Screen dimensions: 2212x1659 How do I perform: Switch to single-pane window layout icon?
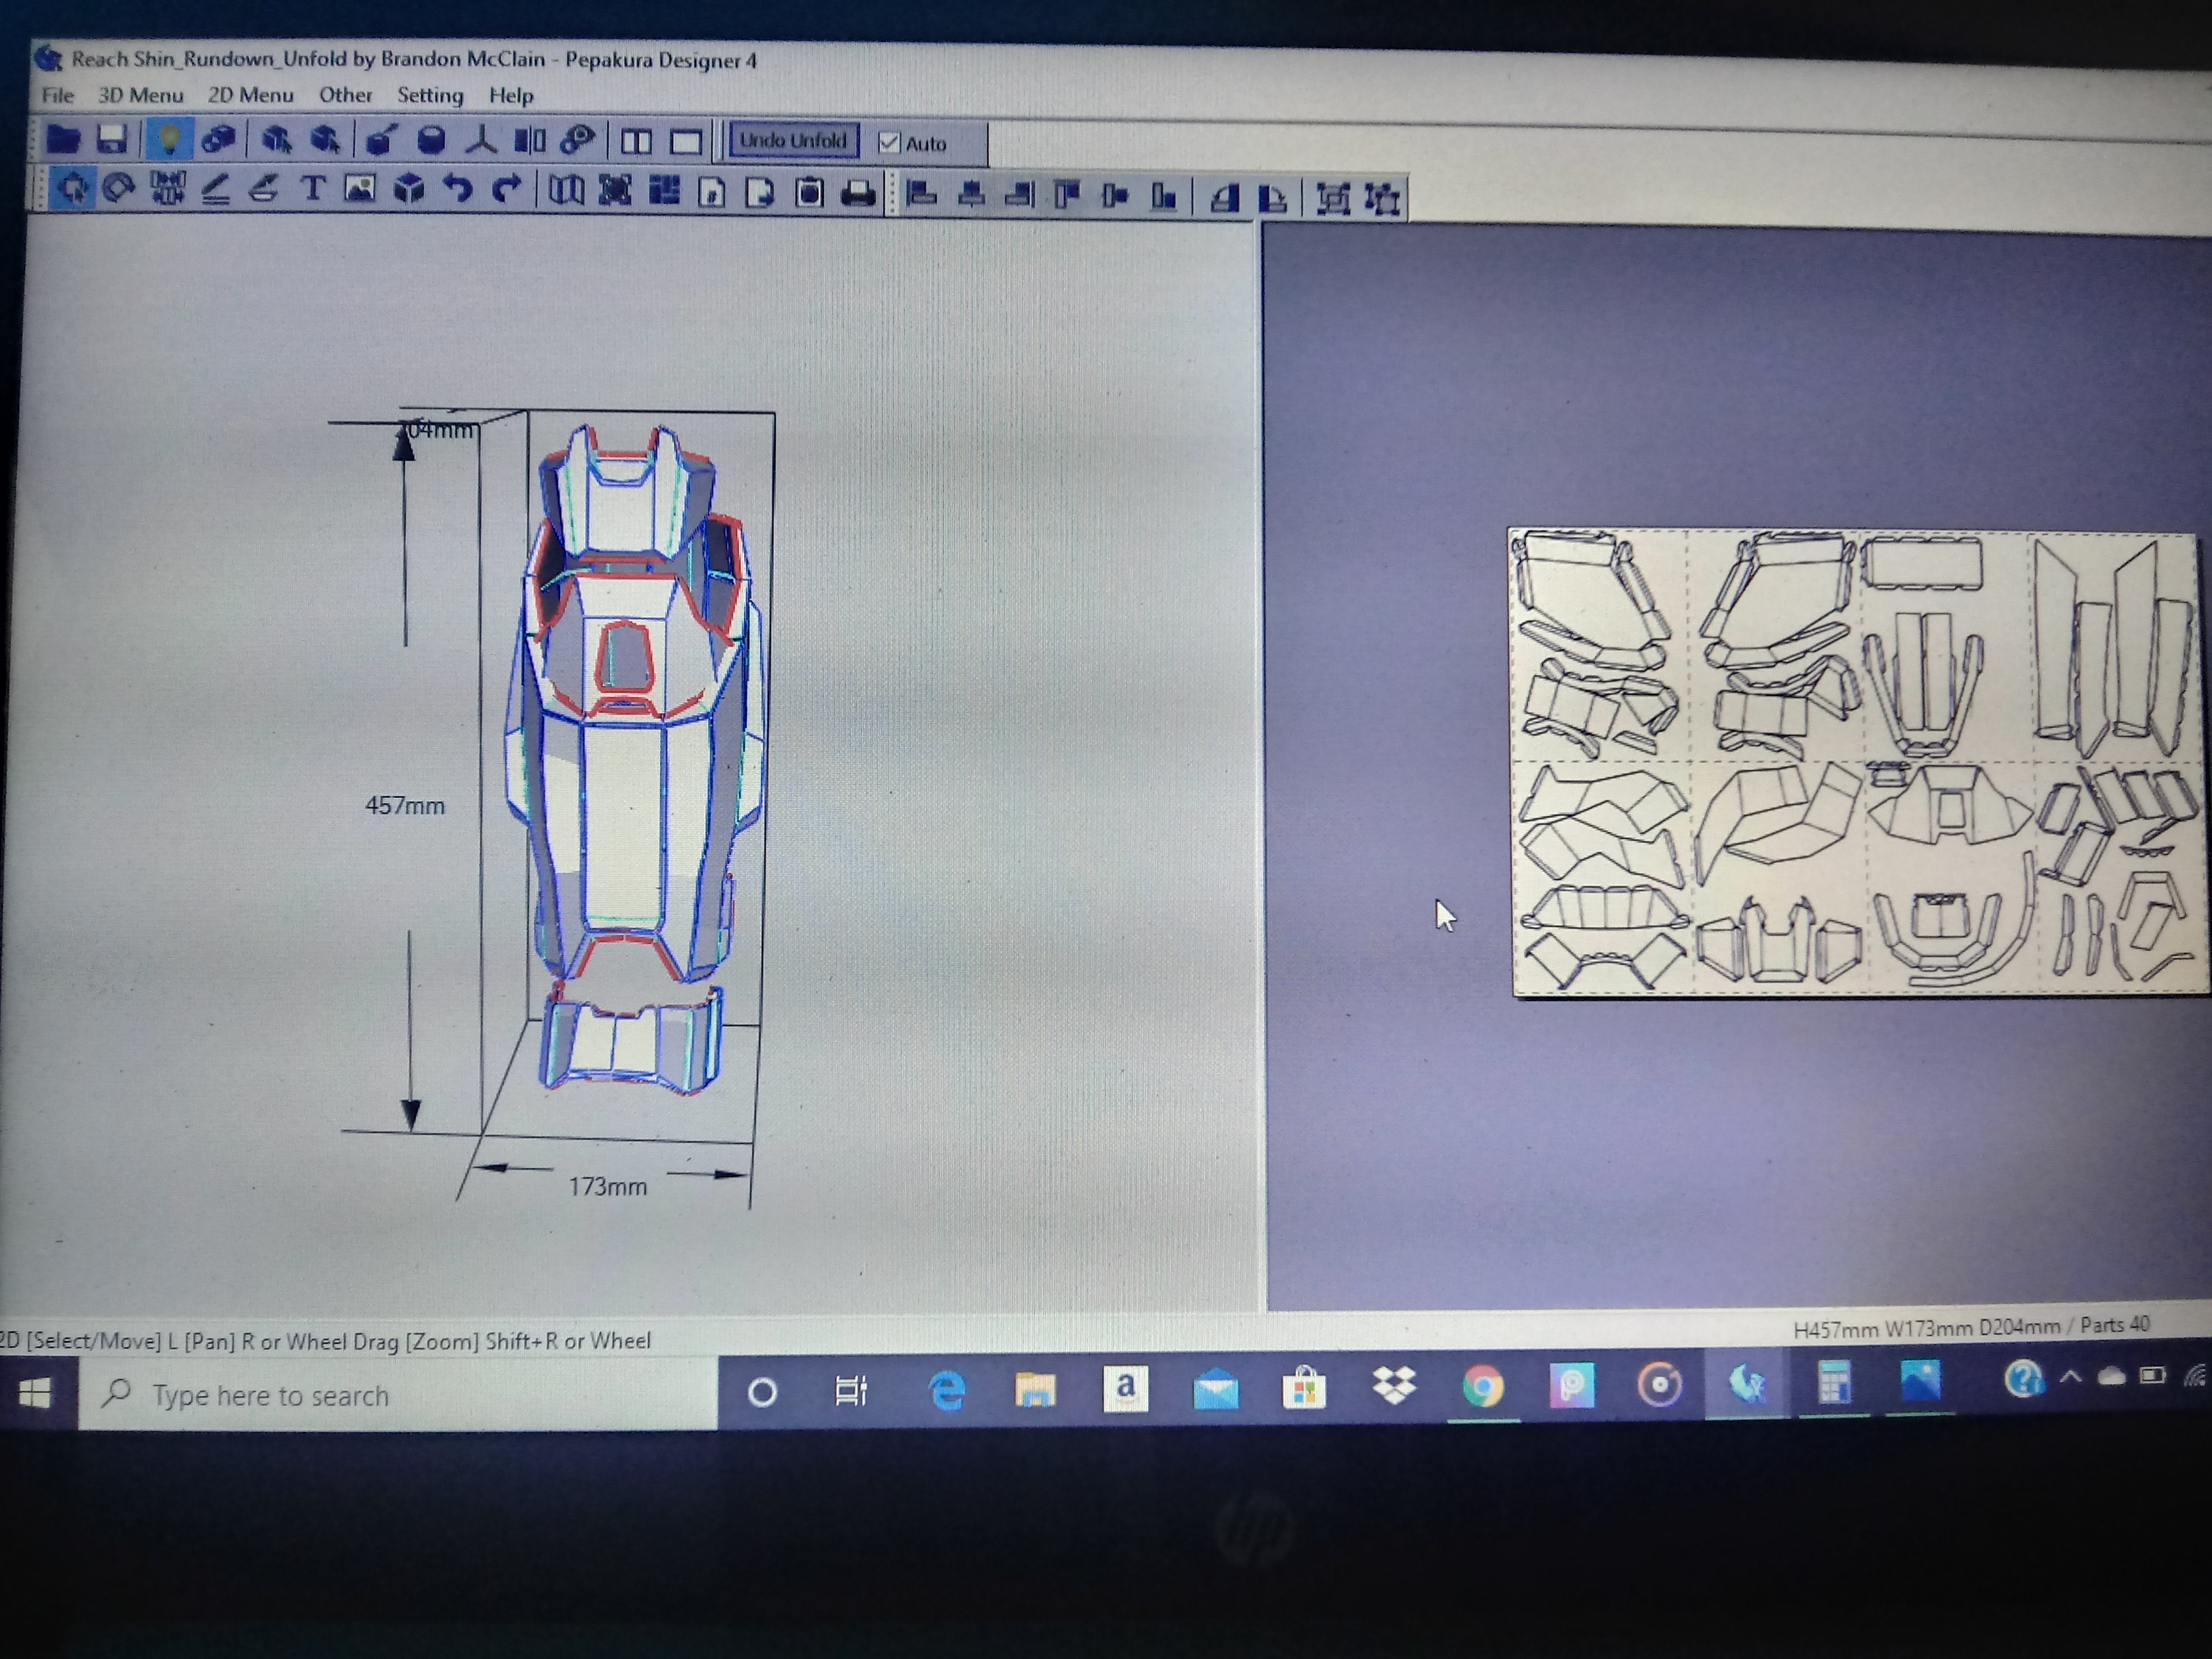coord(685,142)
